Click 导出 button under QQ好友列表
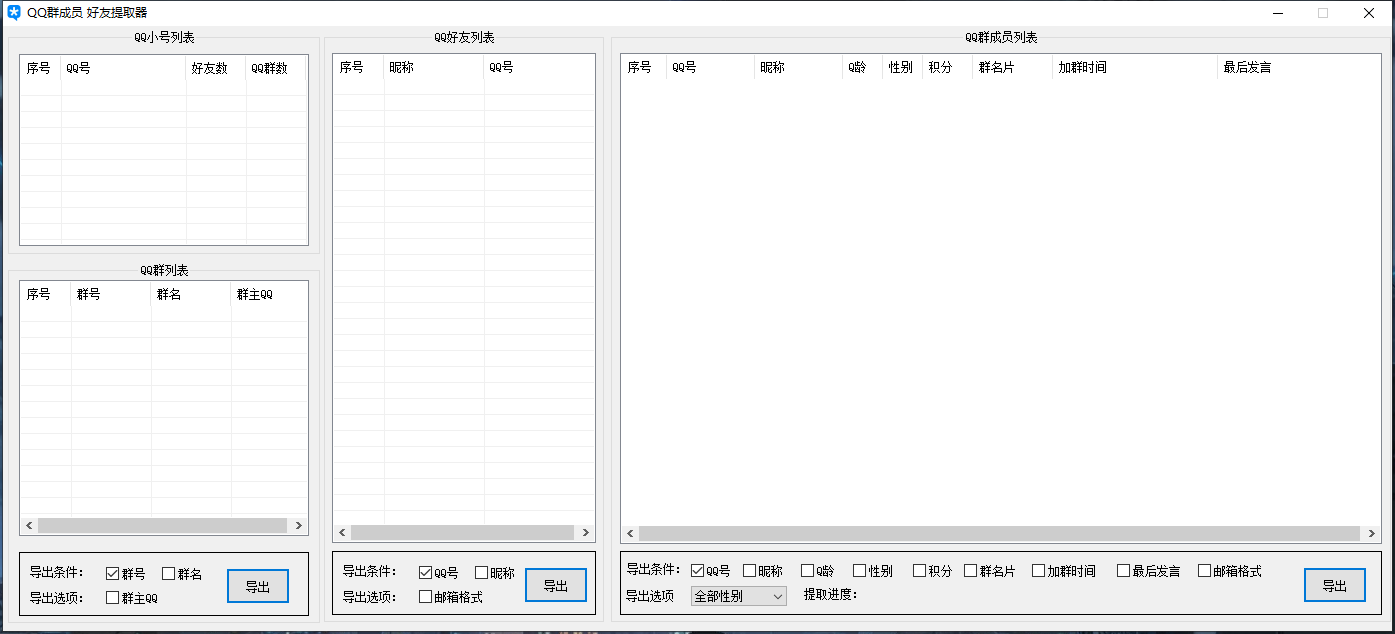1395x634 pixels. tap(556, 586)
